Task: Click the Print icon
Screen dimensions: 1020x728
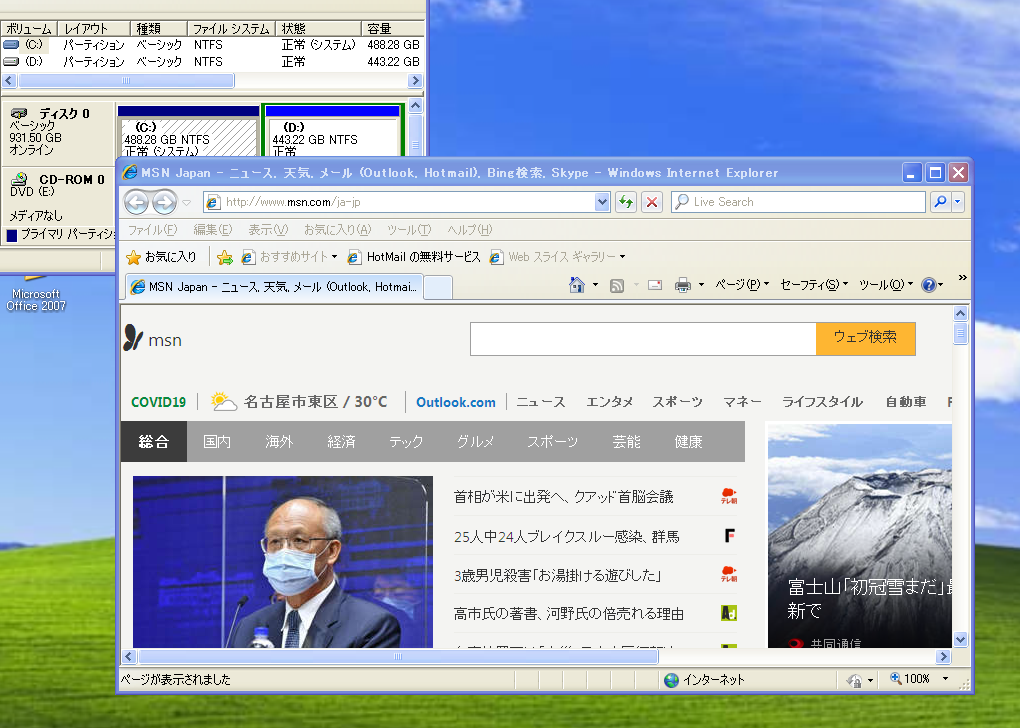Action: tap(682, 285)
